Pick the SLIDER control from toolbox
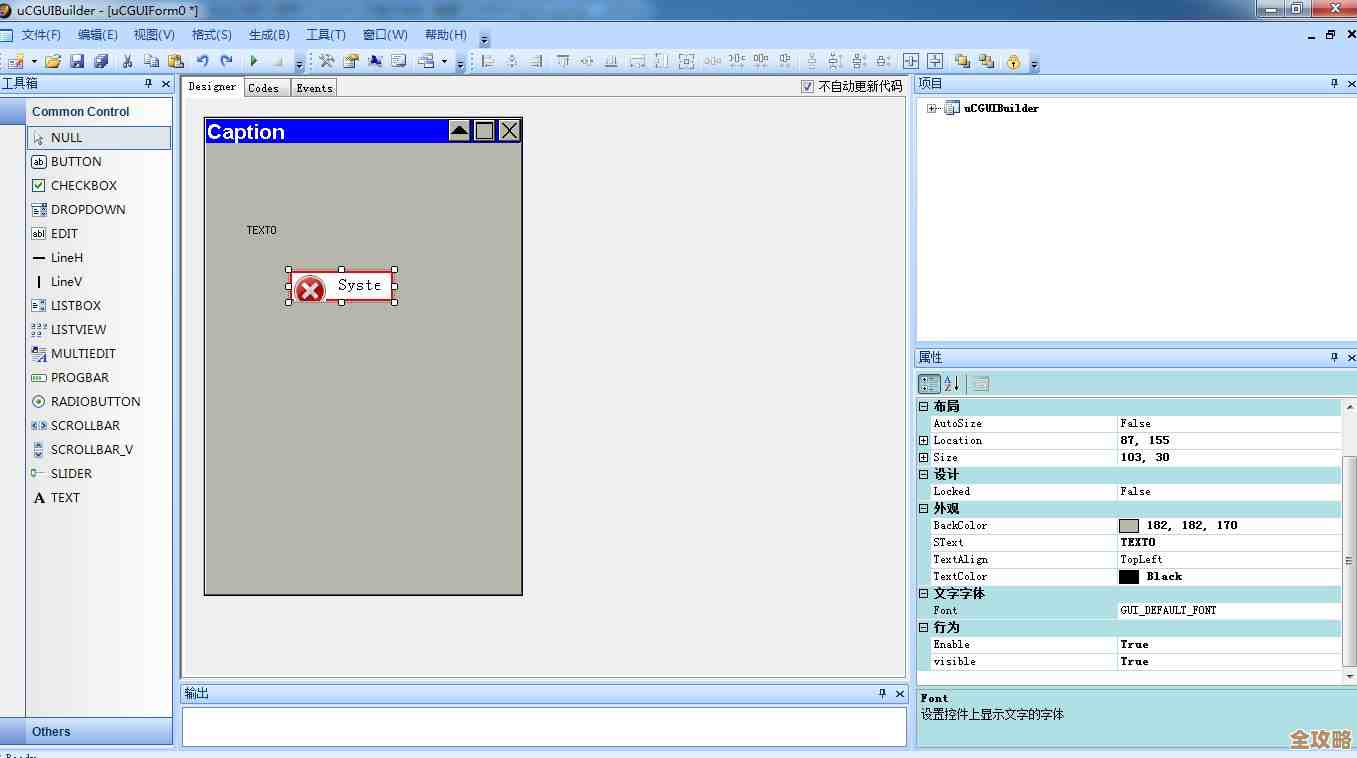The height and width of the screenshot is (758, 1357). point(71,473)
